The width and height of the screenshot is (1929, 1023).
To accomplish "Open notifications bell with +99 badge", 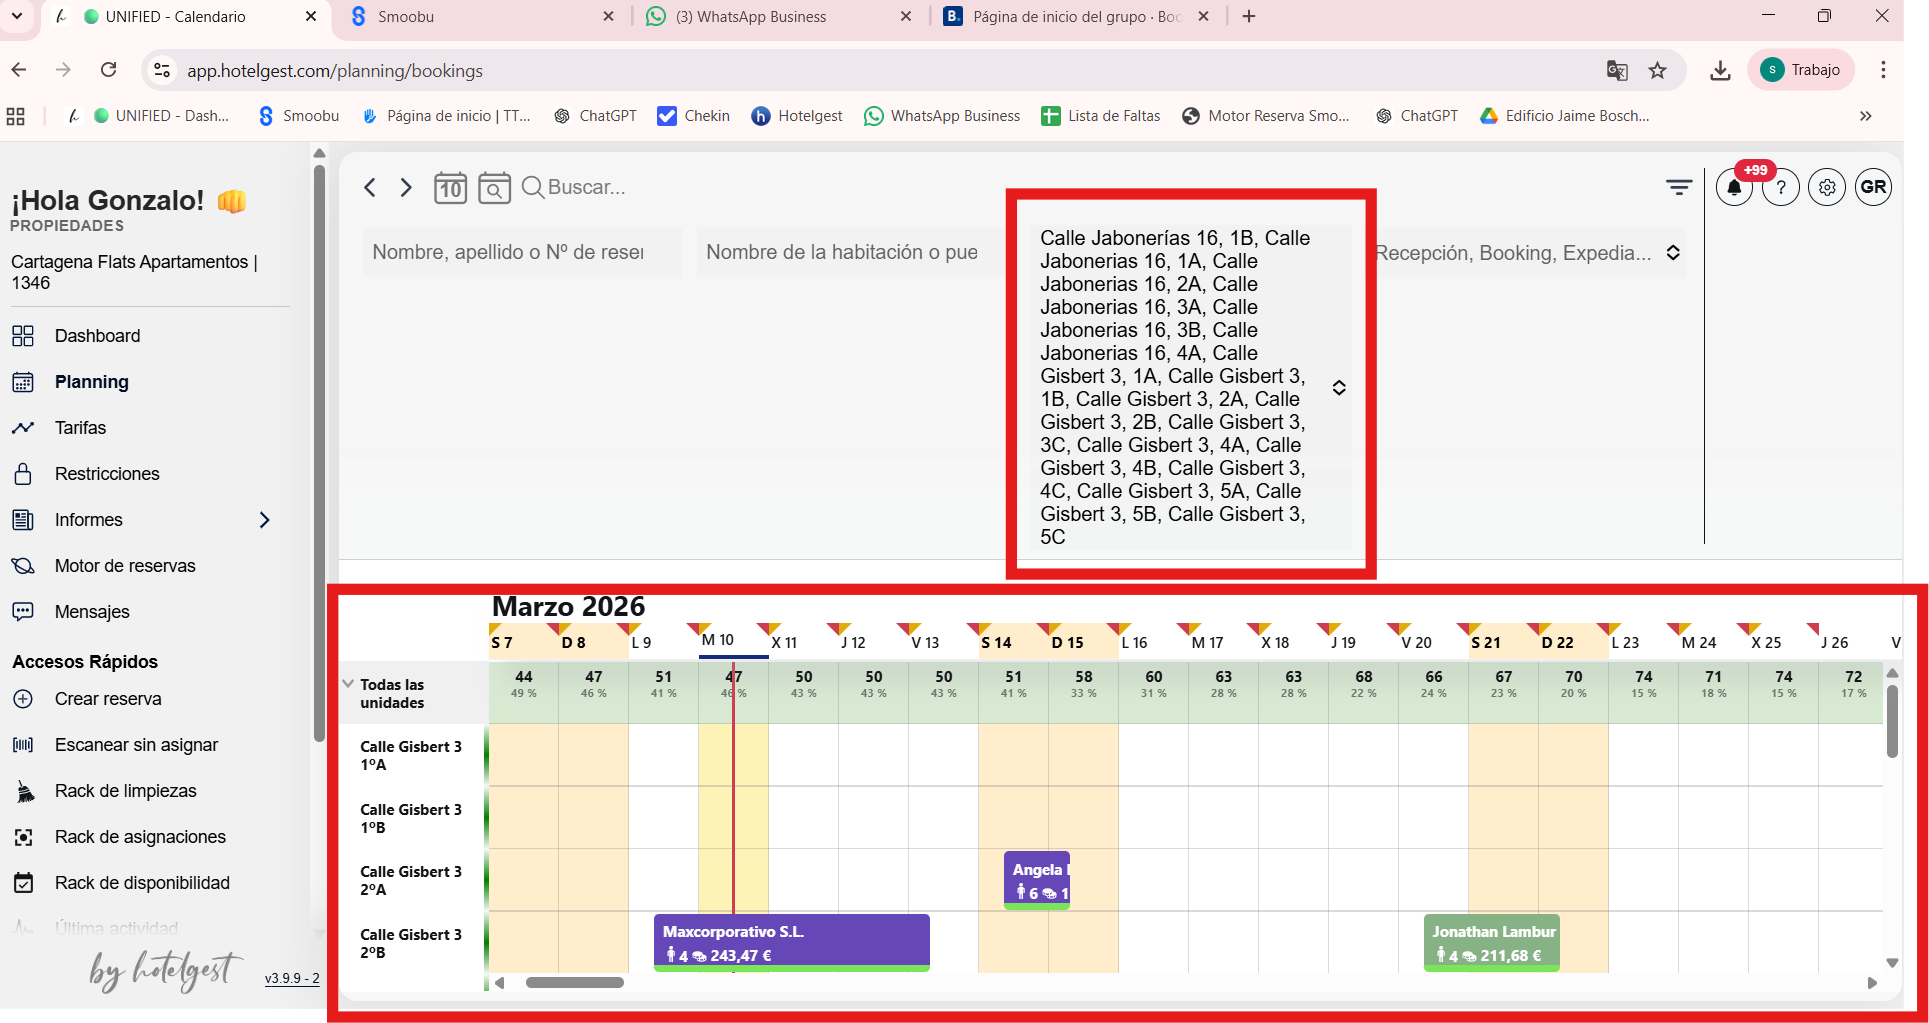I will [x=1735, y=187].
